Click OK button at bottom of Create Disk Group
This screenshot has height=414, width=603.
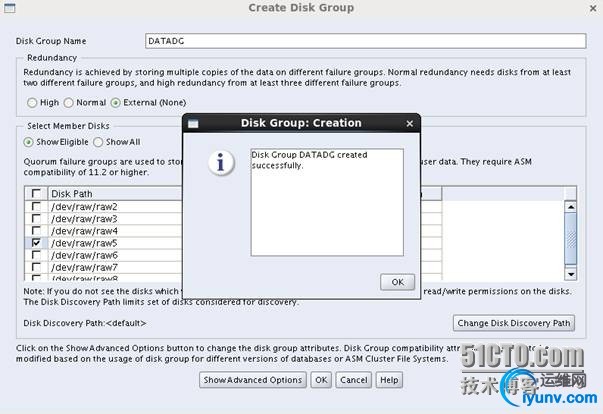click(321, 380)
